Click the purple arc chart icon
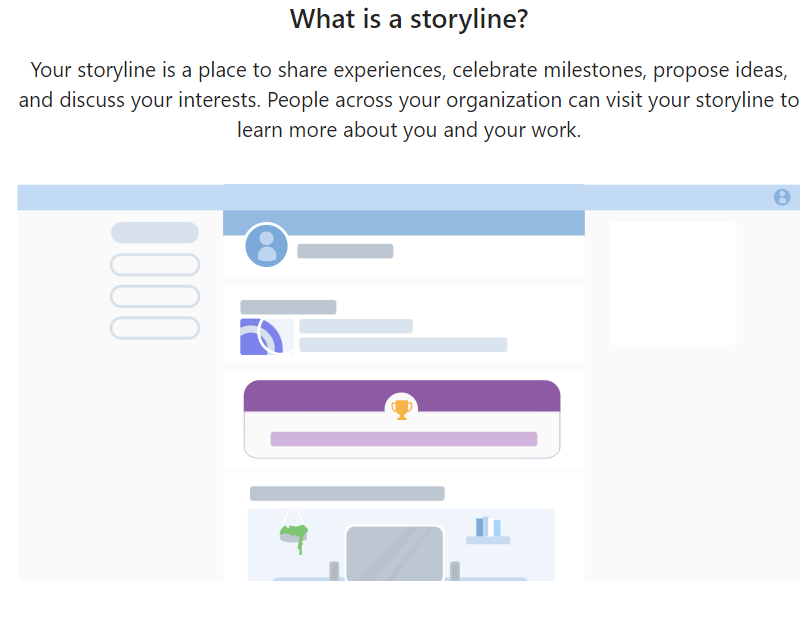Viewport: 807px width, 618px height. point(262,337)
